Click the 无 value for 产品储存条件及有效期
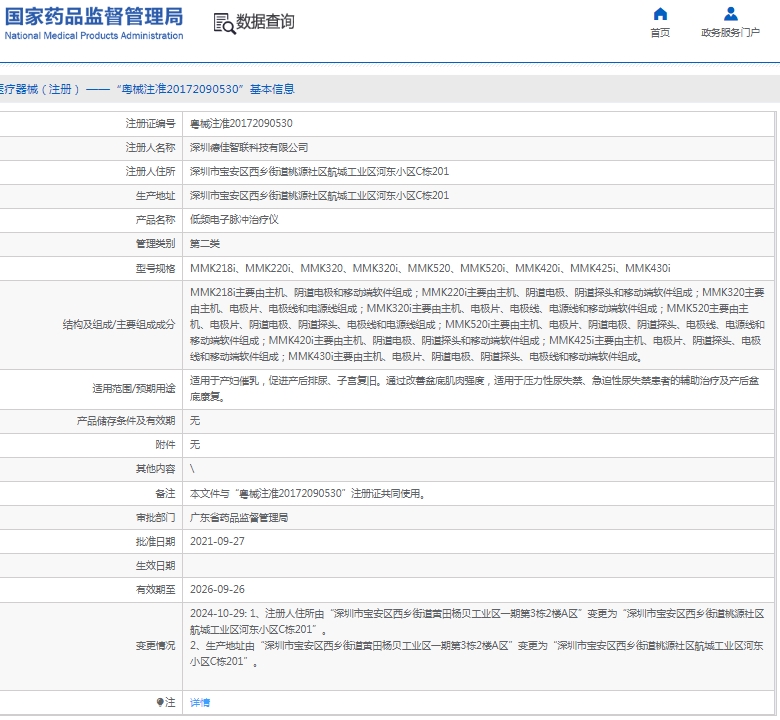780x720 pixels. click(195, 420)
